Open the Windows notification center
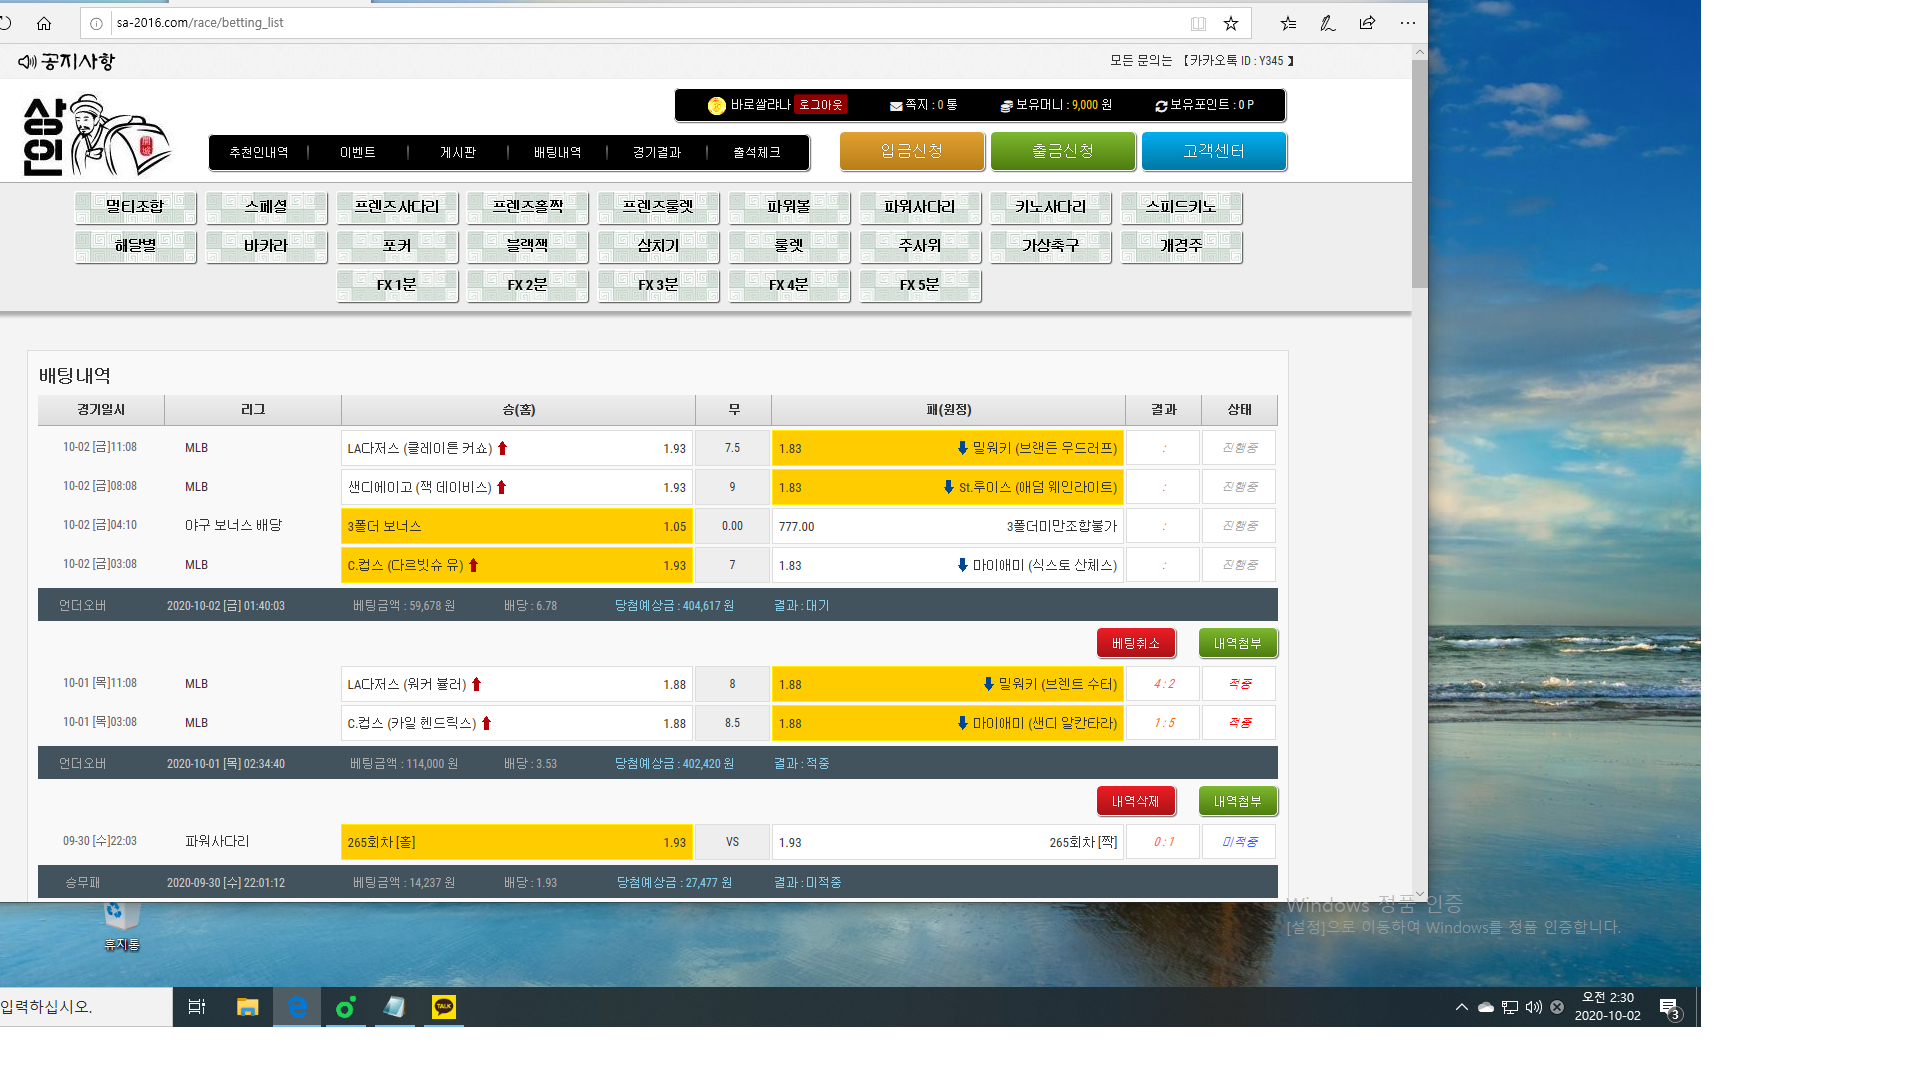Viewport: 1920px width, 1080px height. (1668, 1007)
